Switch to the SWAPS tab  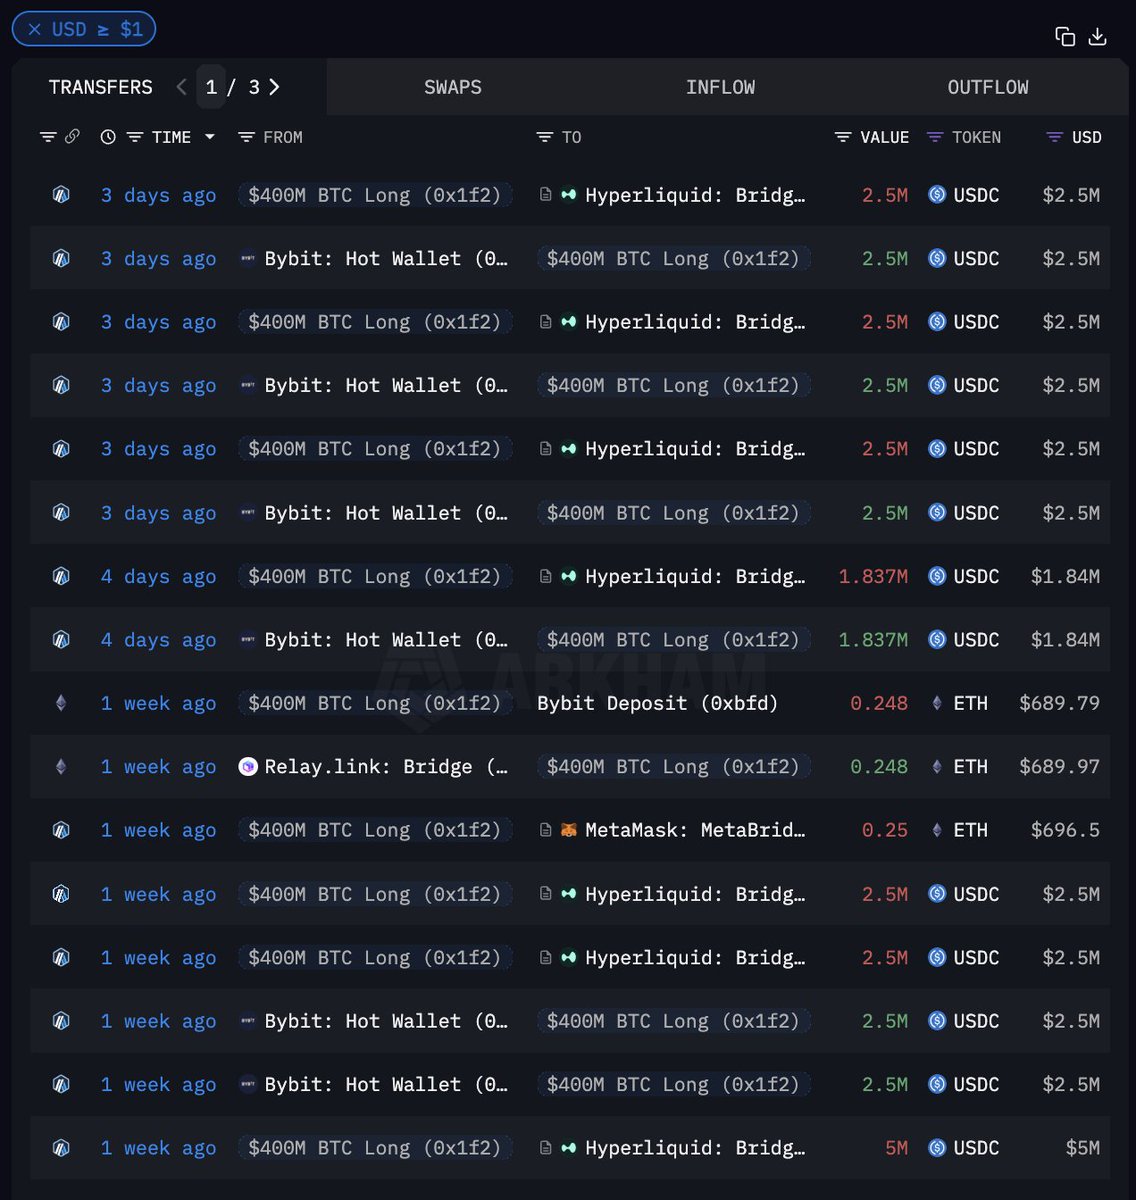(x=453, y=87)
